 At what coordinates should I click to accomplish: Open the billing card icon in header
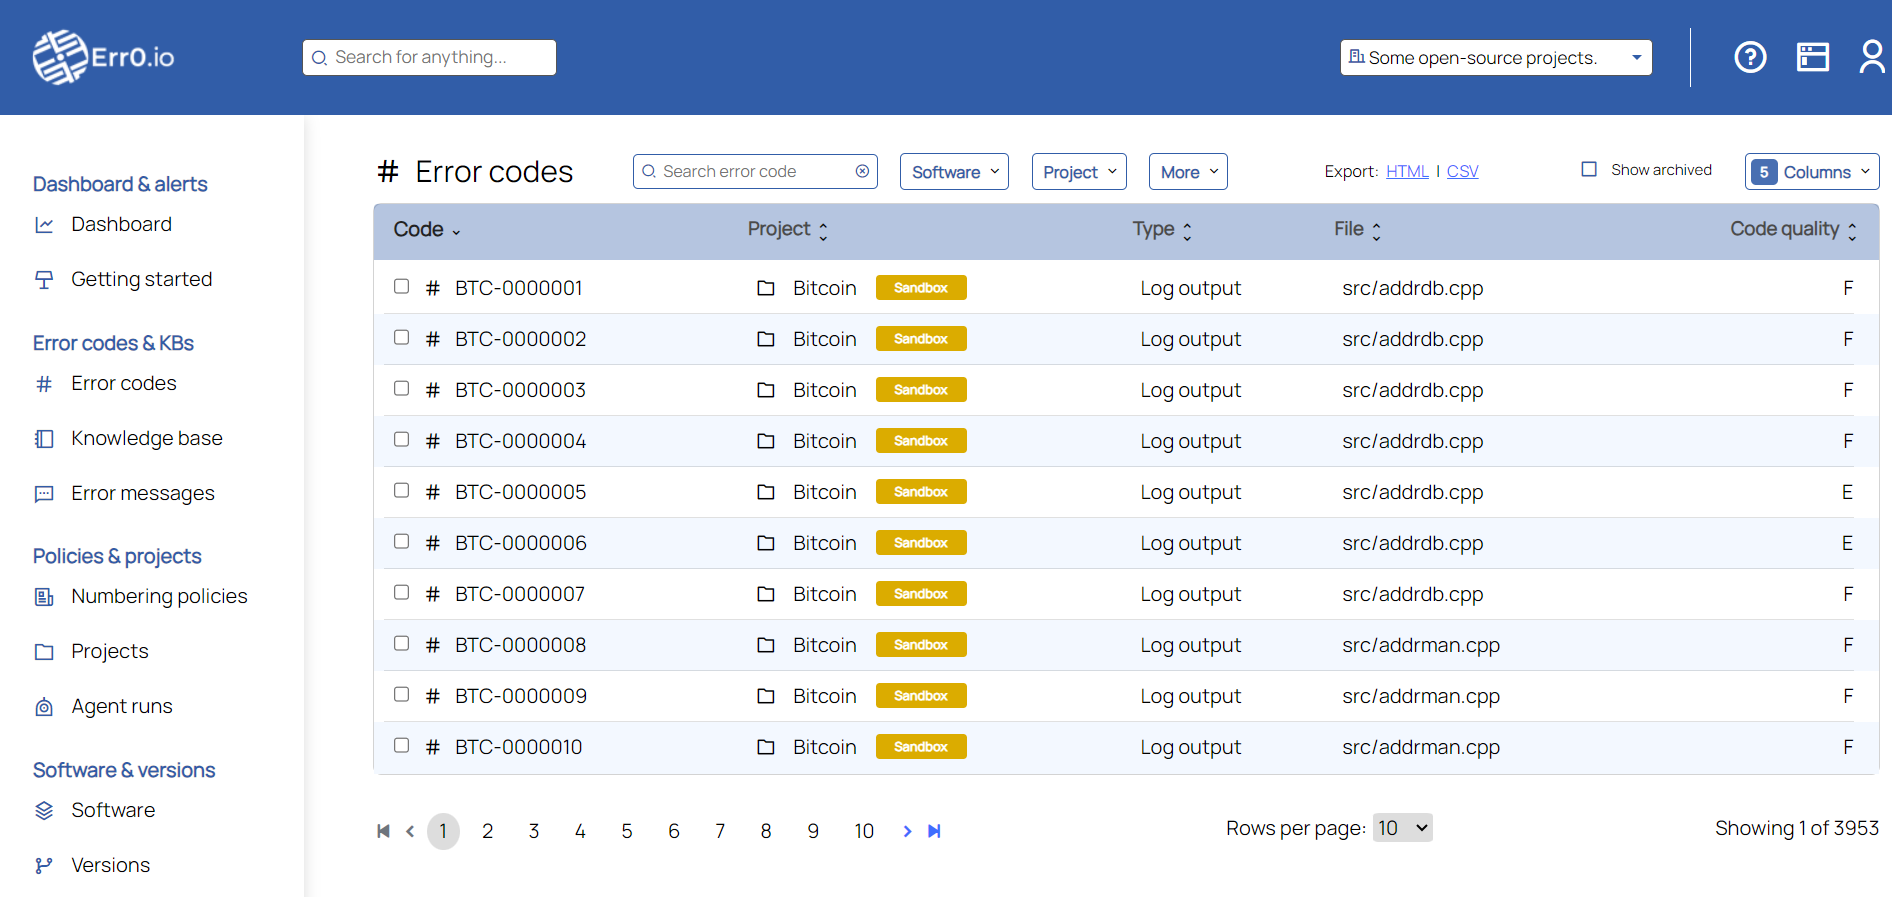(1813, 57)
